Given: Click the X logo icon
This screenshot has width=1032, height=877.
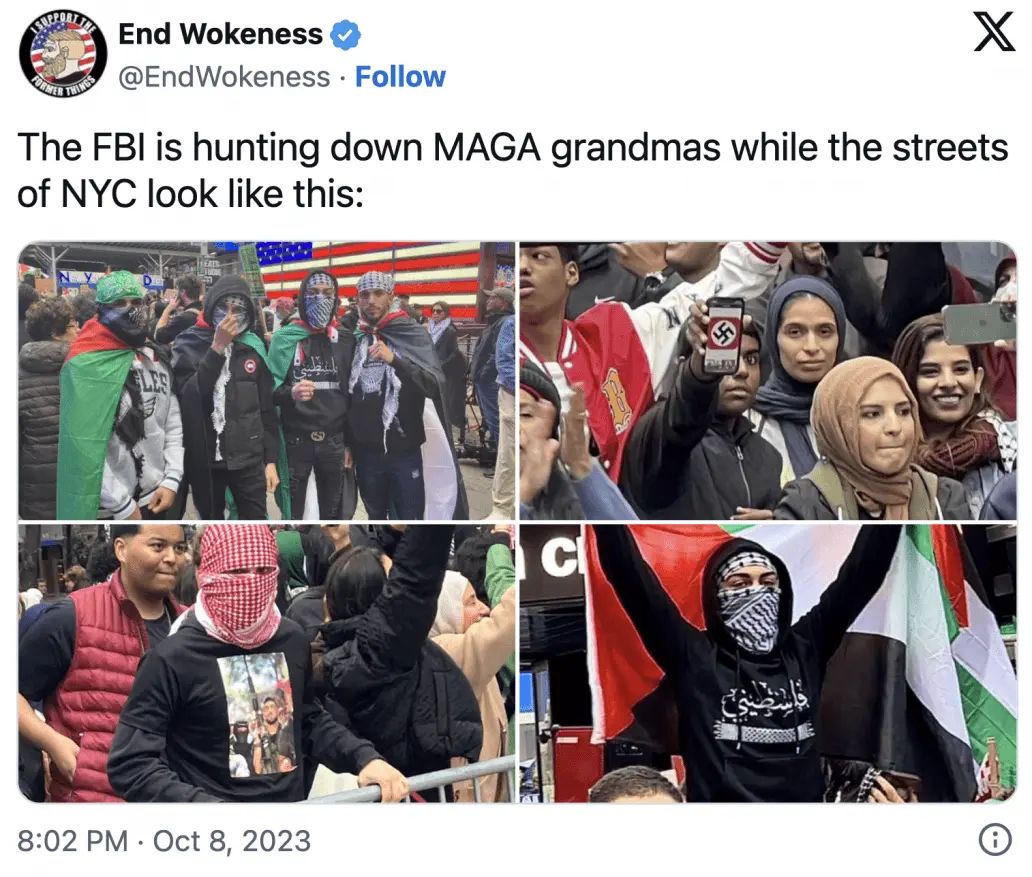Looking at the screenshot, I should [x=994, y=33].
